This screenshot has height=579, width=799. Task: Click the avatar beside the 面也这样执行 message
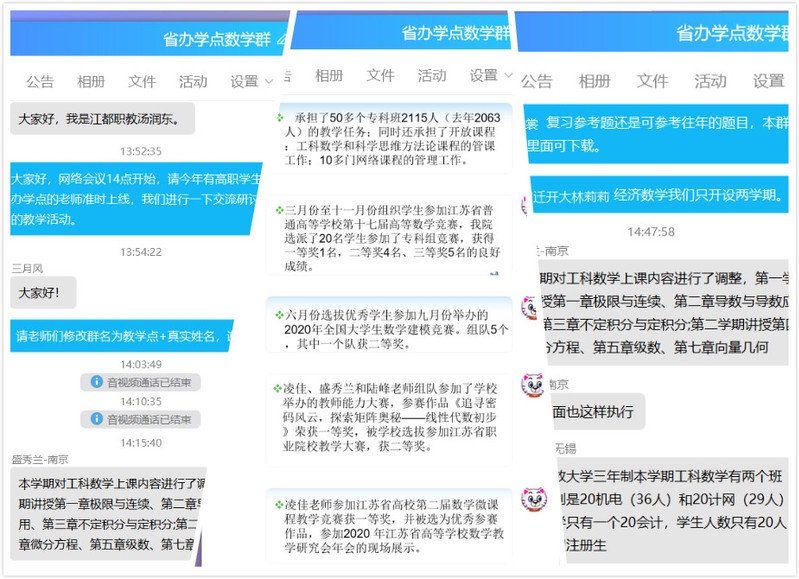534,385
